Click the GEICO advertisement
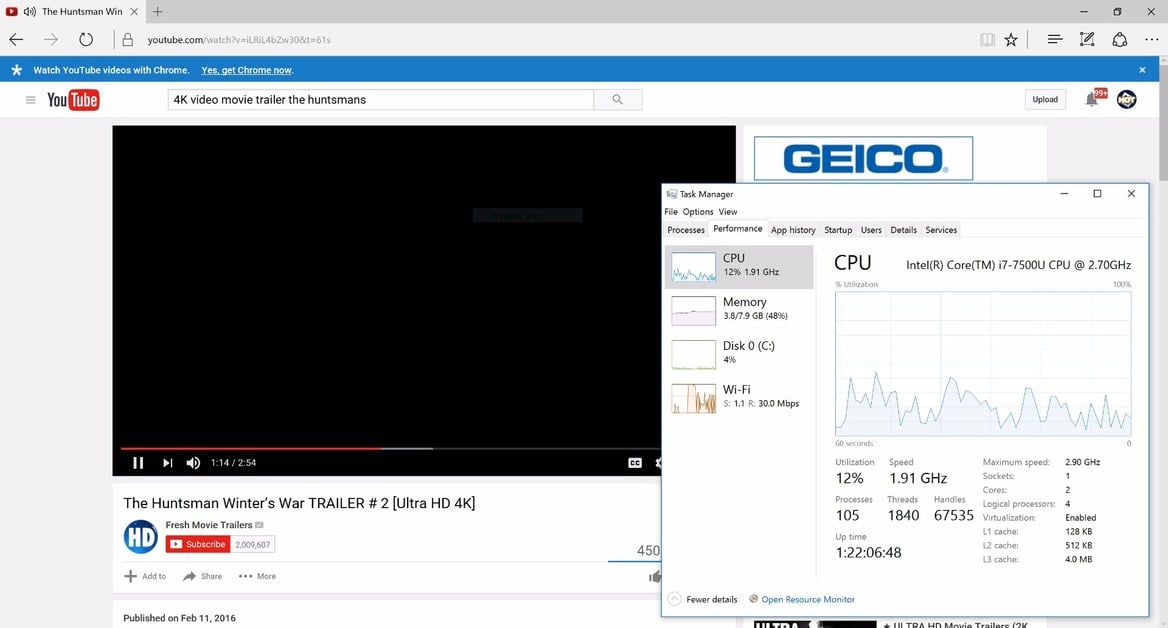1168x628 pixels. point(863,158)
